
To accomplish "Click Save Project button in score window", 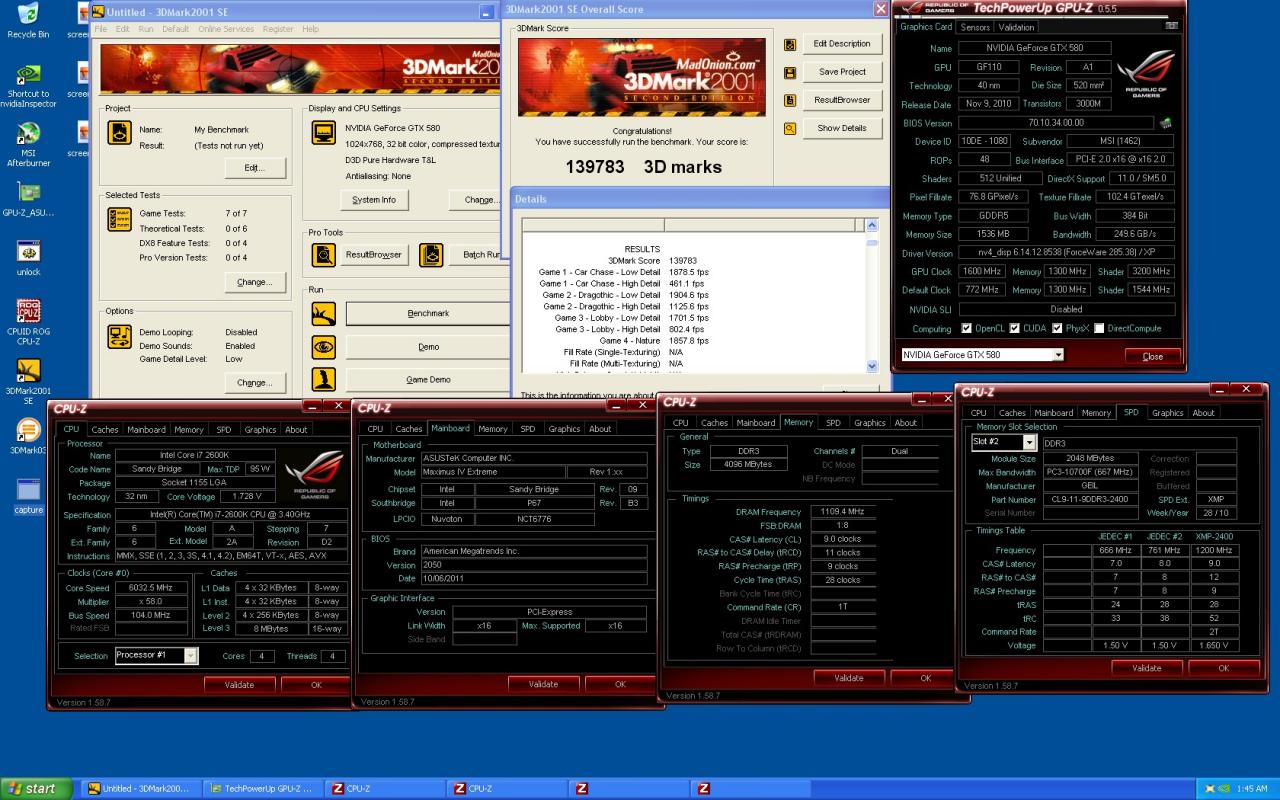I will click(x=841, y=72).
